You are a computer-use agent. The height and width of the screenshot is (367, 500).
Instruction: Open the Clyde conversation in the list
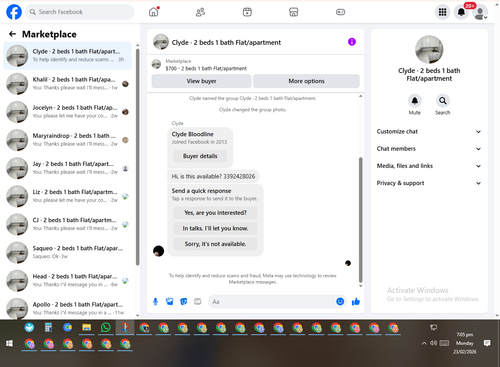pyautogui.click(x=68, y=56)
